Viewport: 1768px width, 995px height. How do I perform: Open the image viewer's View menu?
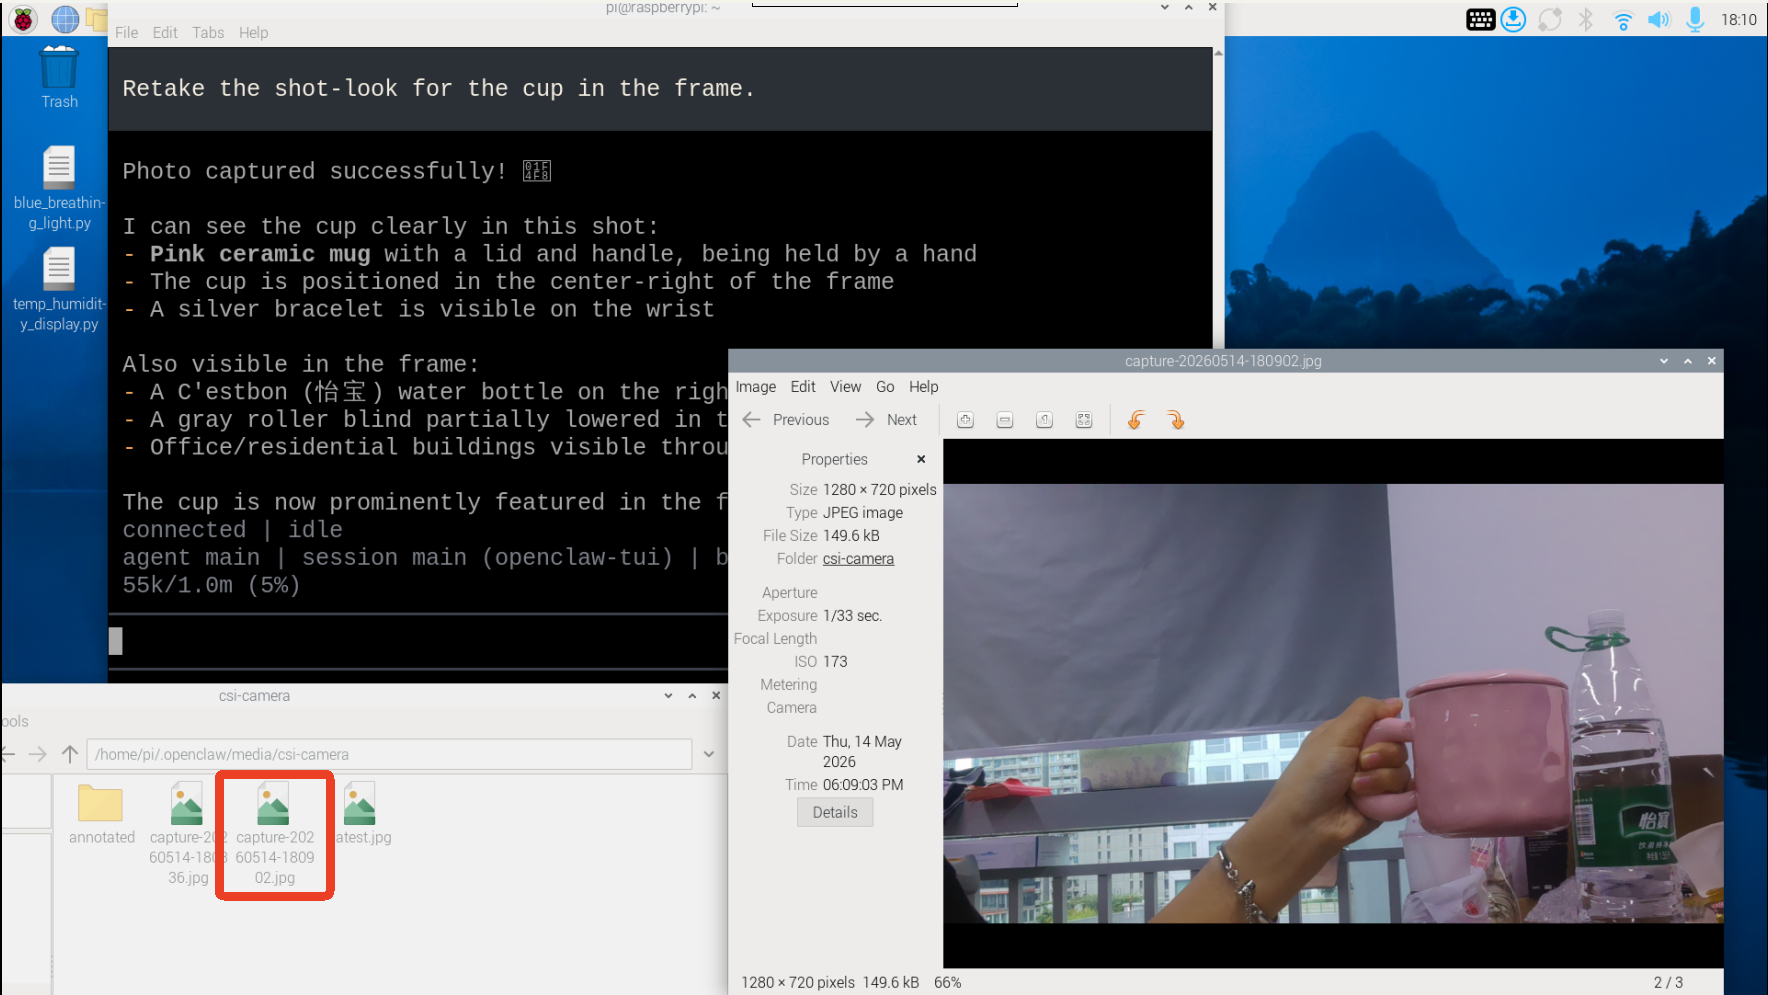click(x=845, y=387)
